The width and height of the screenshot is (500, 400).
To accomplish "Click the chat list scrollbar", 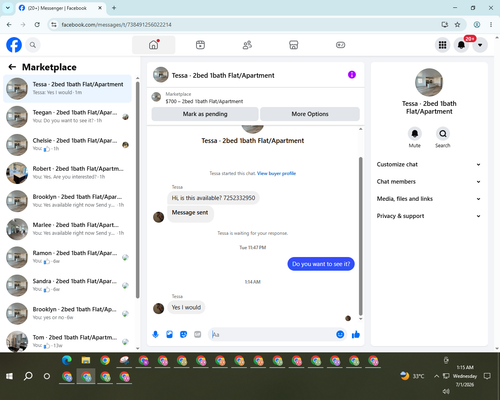I will 137,190.
